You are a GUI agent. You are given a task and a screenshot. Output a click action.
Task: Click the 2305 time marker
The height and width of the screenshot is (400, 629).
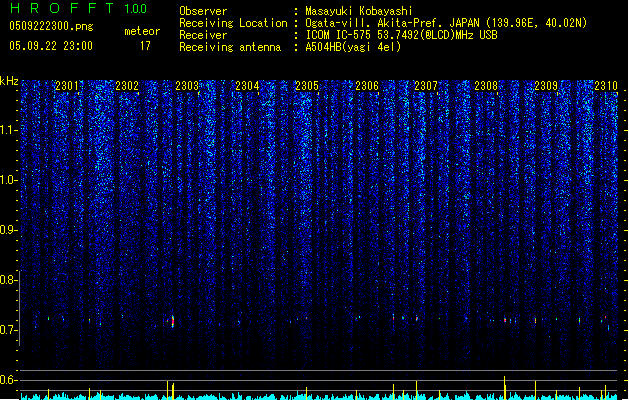(307, 86)
